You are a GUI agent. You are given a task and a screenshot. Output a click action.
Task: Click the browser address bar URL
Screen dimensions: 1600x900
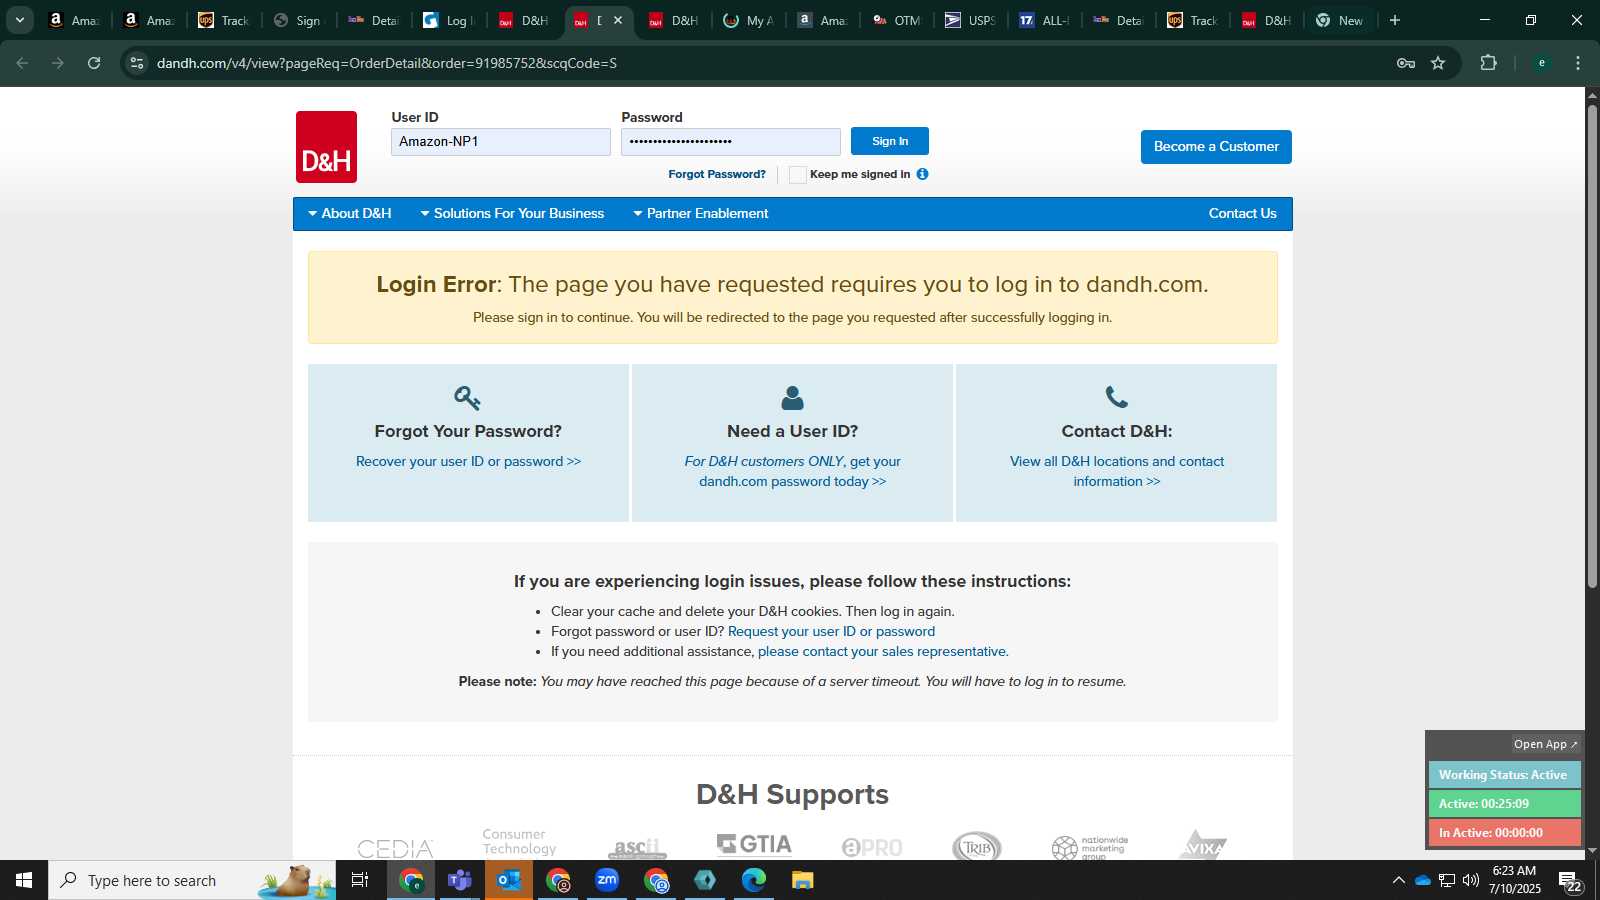pyautogui.click(x=387, y=63)
